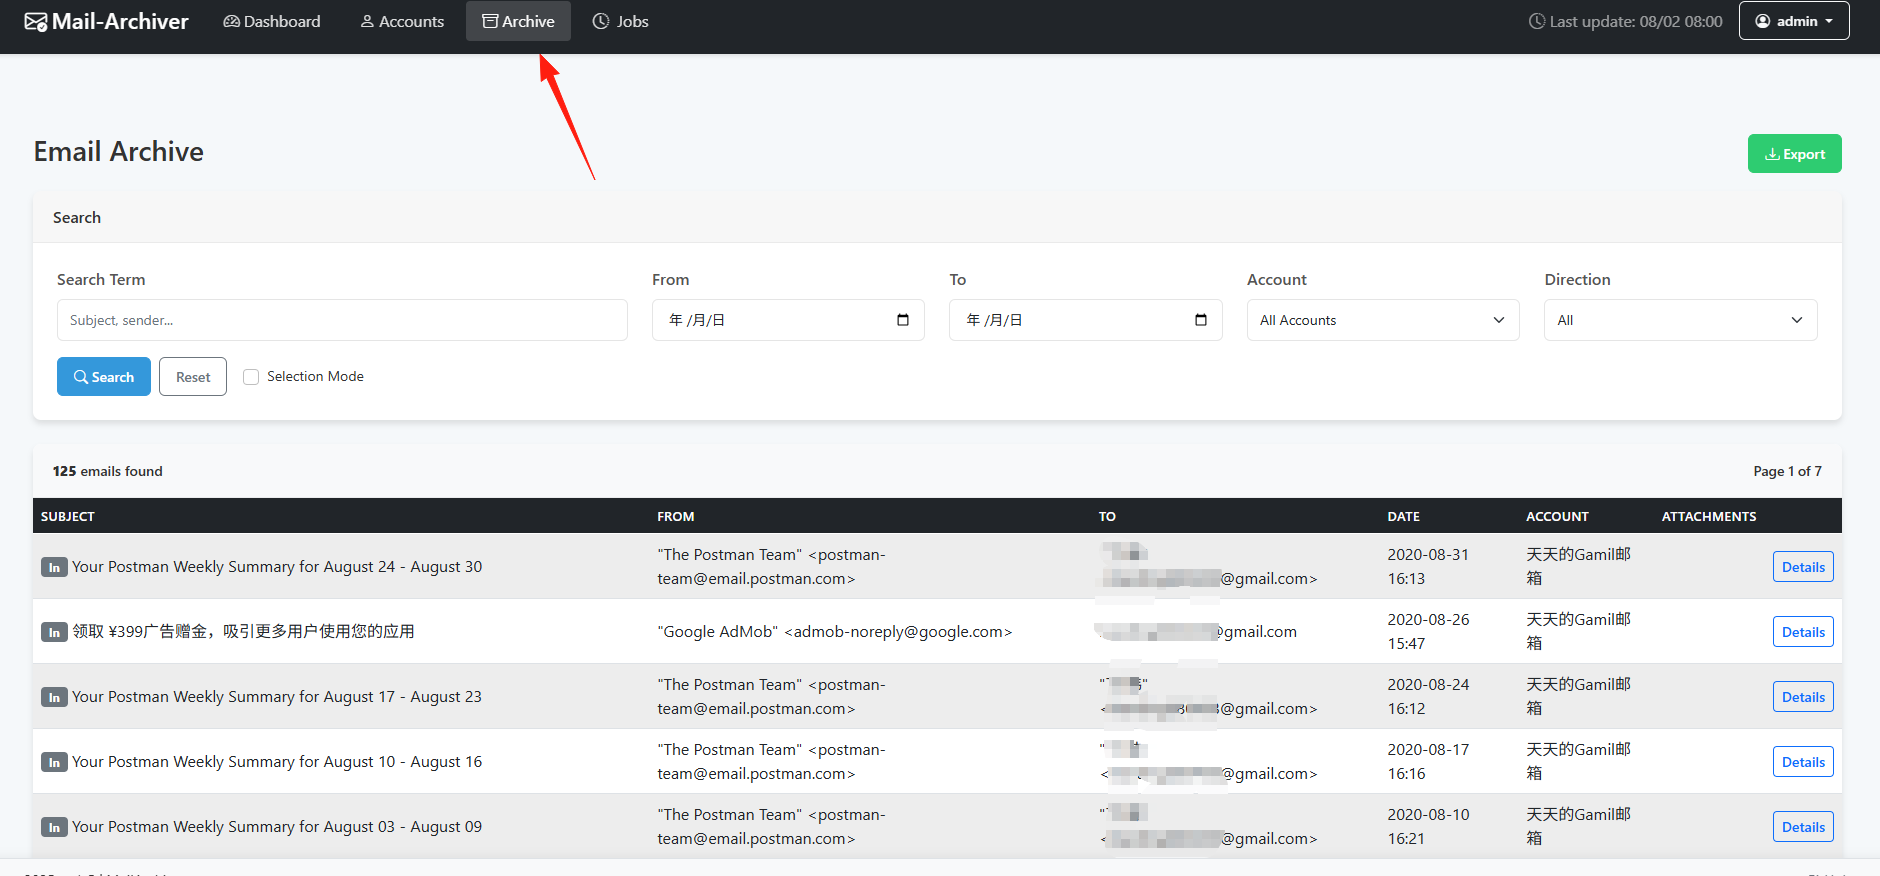The image size is (1880, 876).
Task: Open the Accounts nav item
Action: (x=402, y=21)
